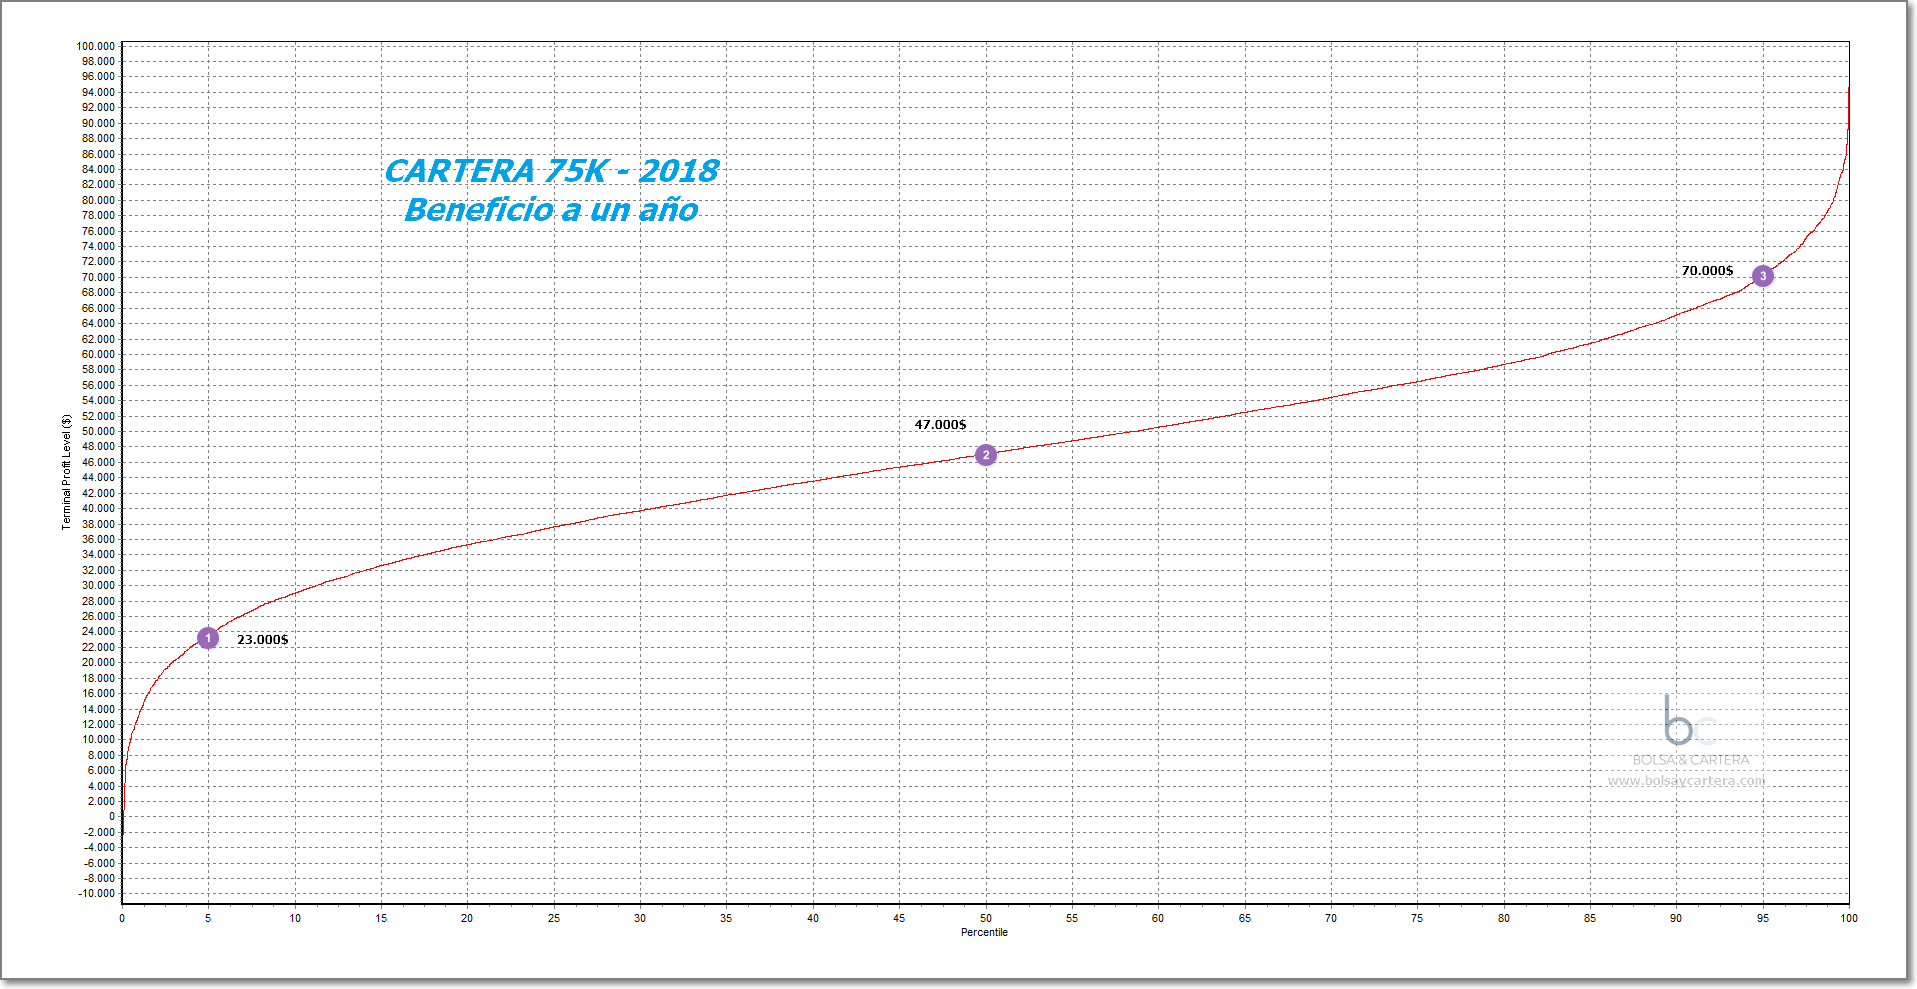
Task: Click the 40.000 y-axis tick label
Action: pos(98,508)
